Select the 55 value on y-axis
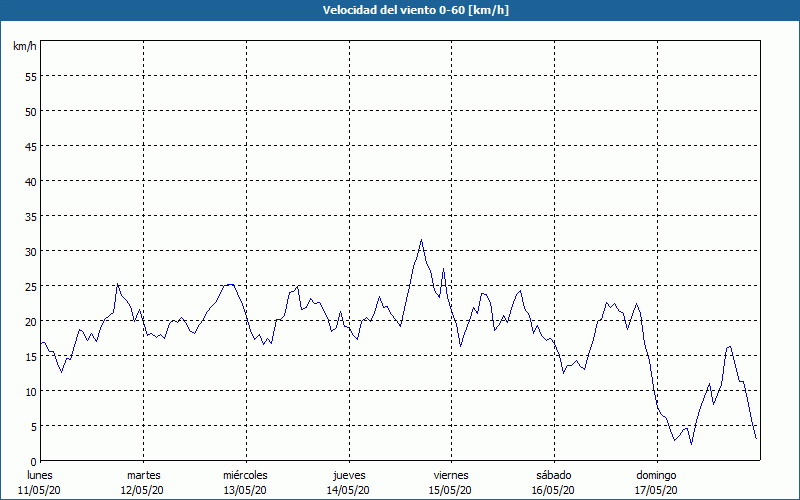The height and width of the screenshot is (500, 800). pyautogui.click(x=31, y=77)
